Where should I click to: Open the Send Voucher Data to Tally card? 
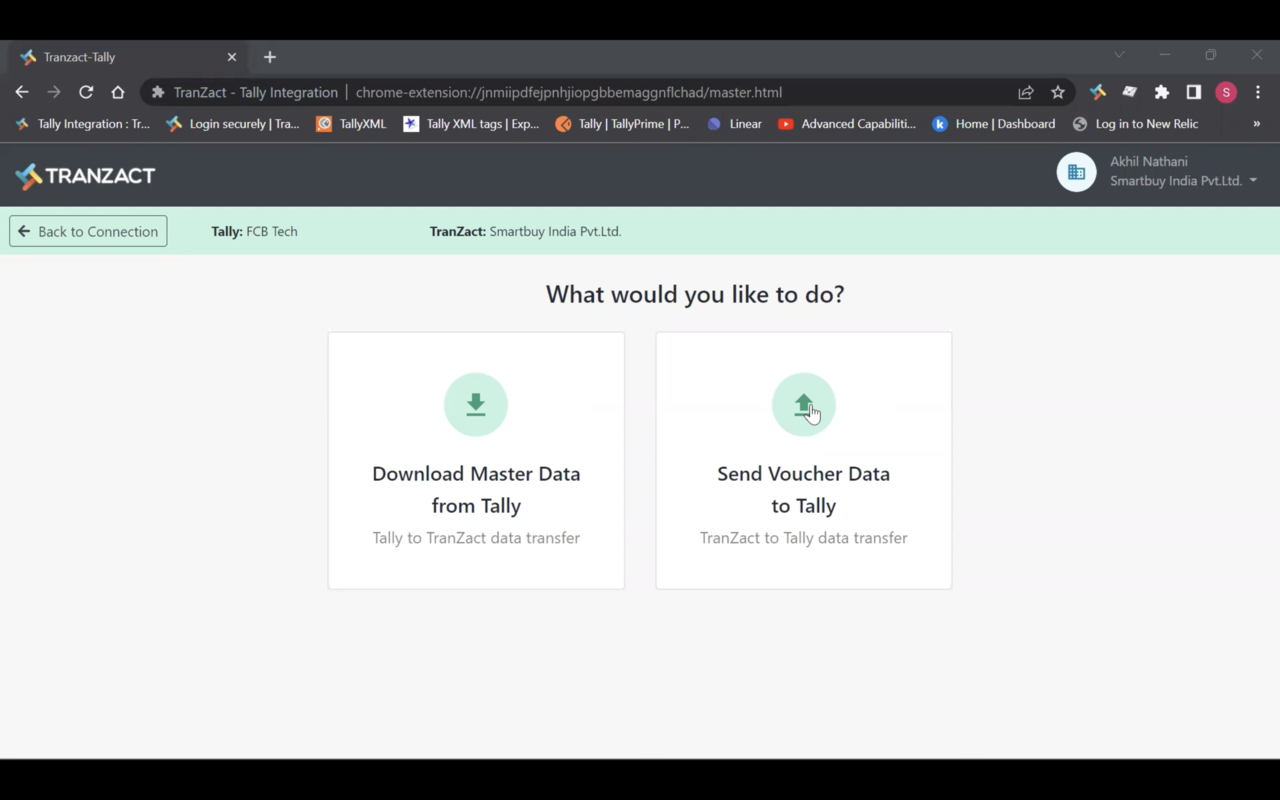click(x=804, y=461)
